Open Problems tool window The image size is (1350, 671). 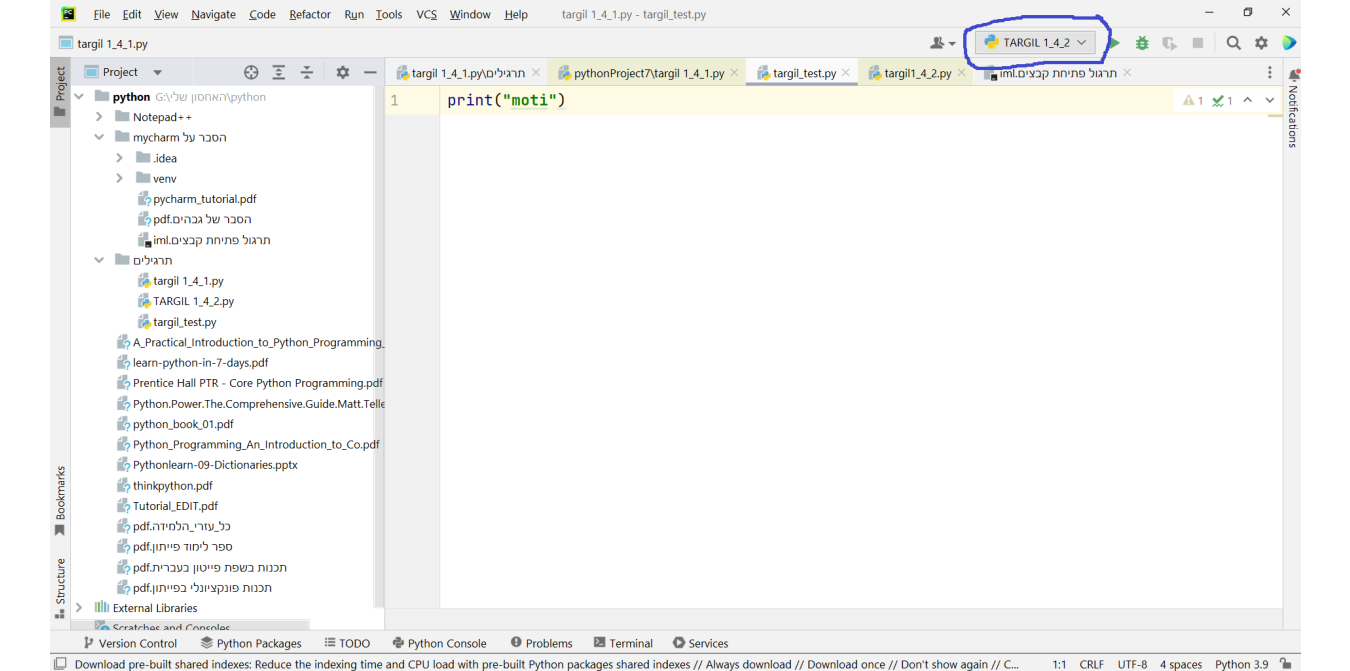coord(541,643)
